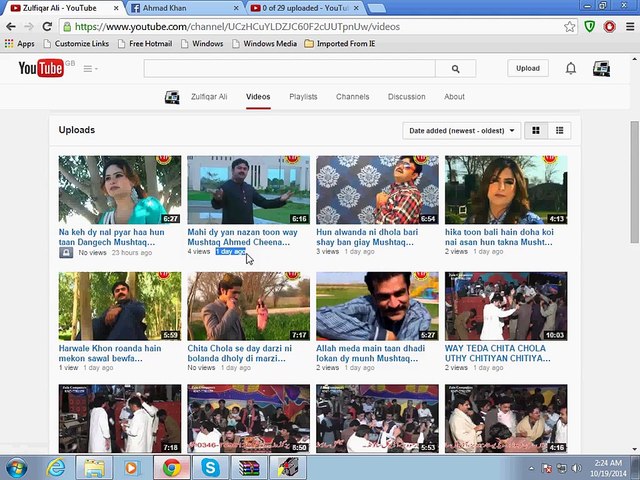The width and height of the screenshot is (640, 480).
Task: Open Windows Media Player from the taskbar
Action: coord(131,468)
